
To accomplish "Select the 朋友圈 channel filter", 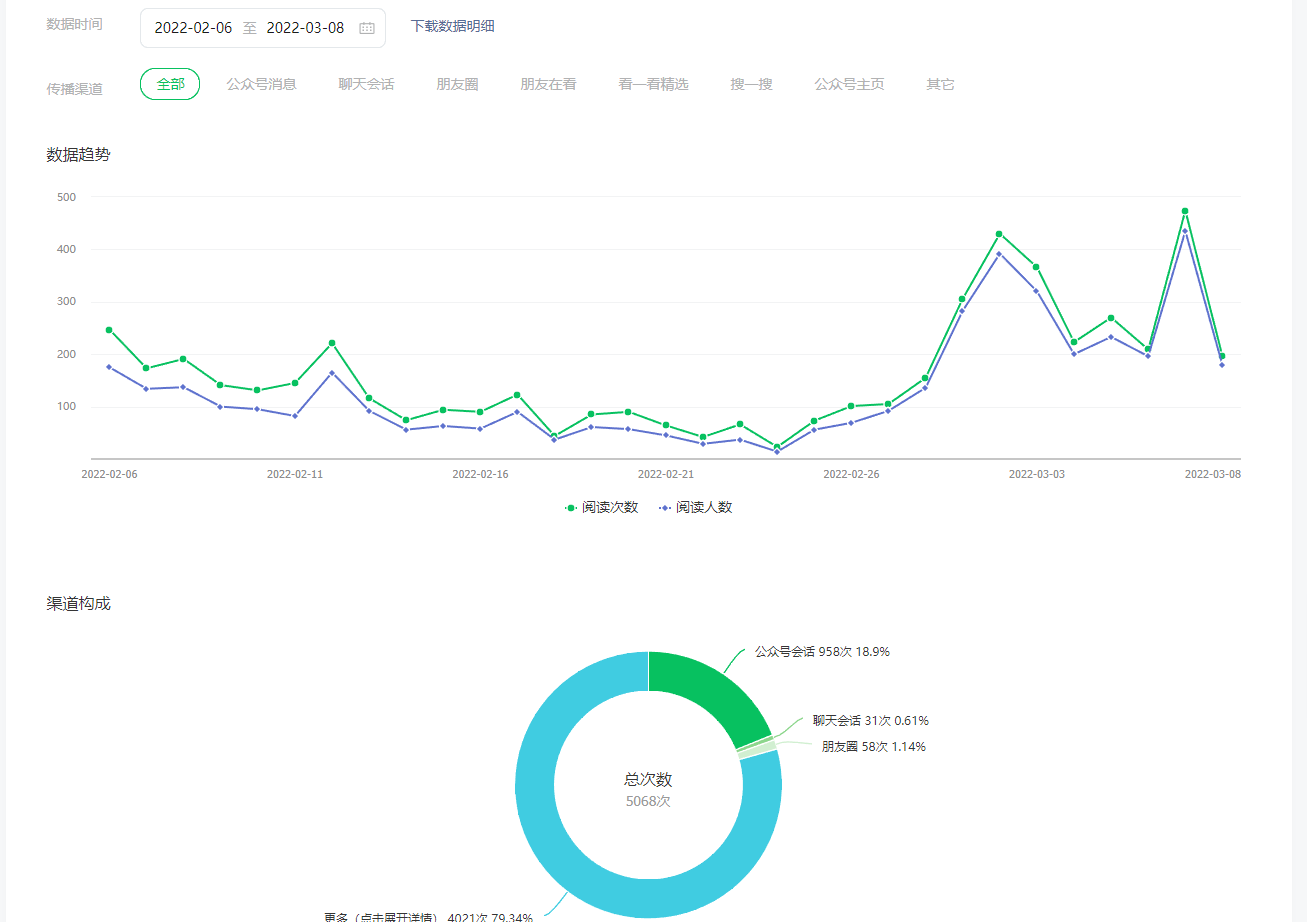I will tap(457, 84).
